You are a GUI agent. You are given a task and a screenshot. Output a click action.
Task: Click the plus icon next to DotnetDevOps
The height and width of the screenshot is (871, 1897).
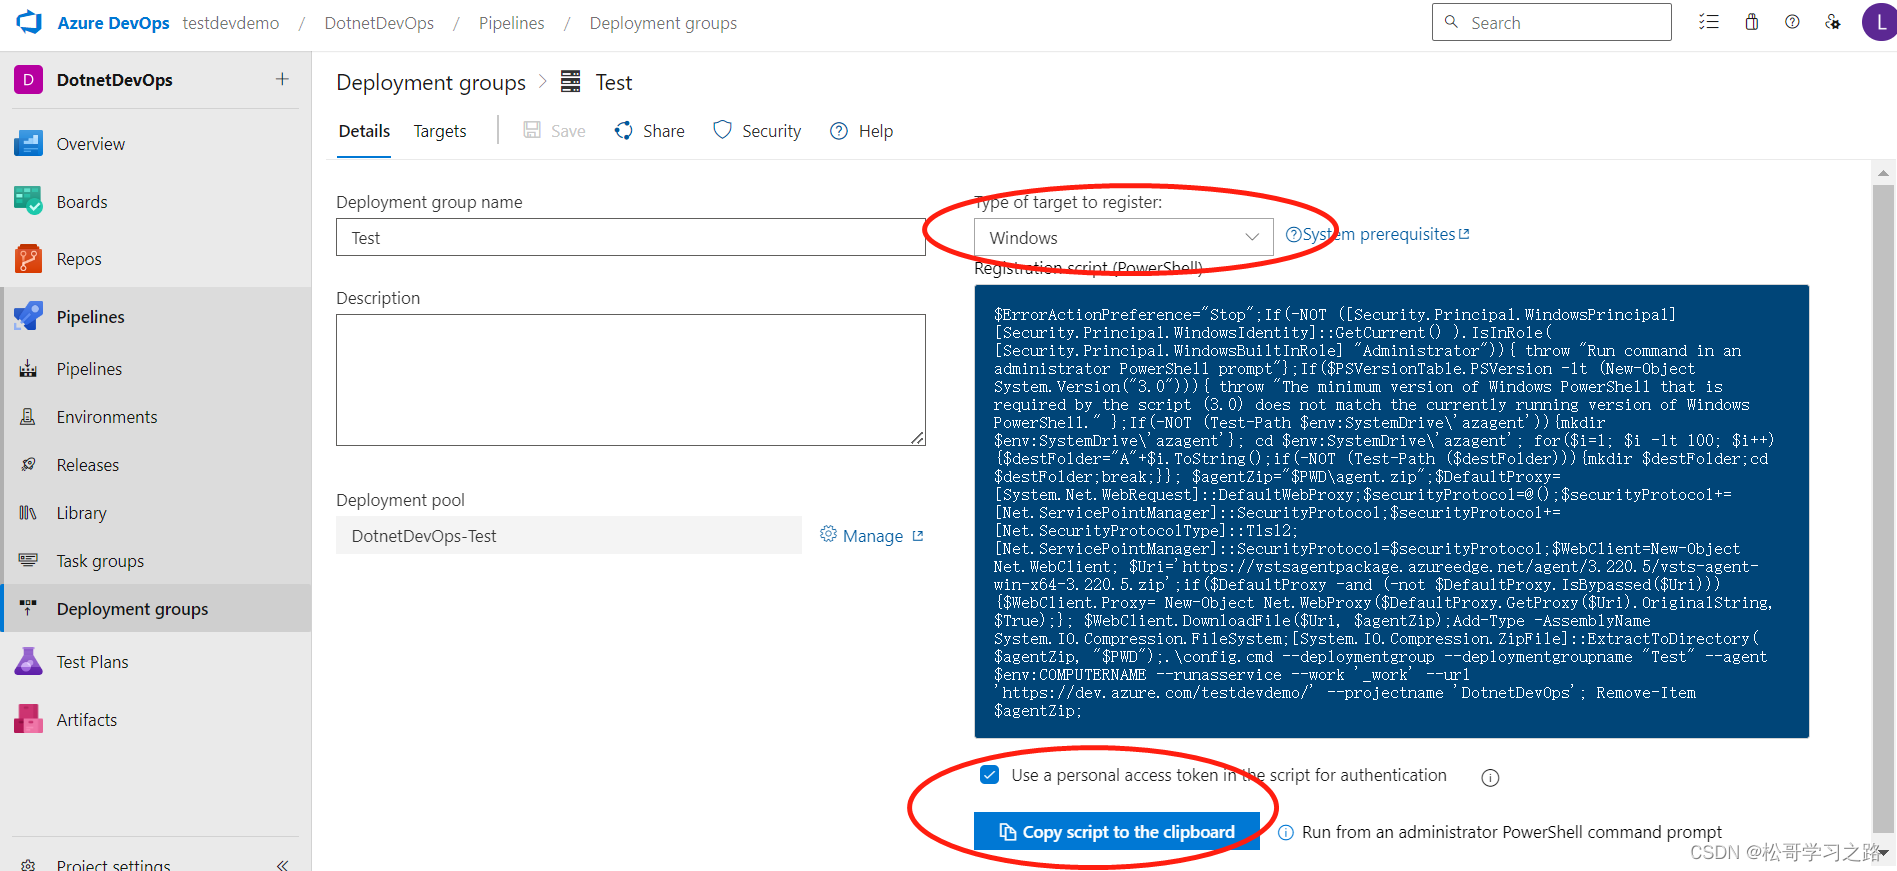(x=282, y=79)
